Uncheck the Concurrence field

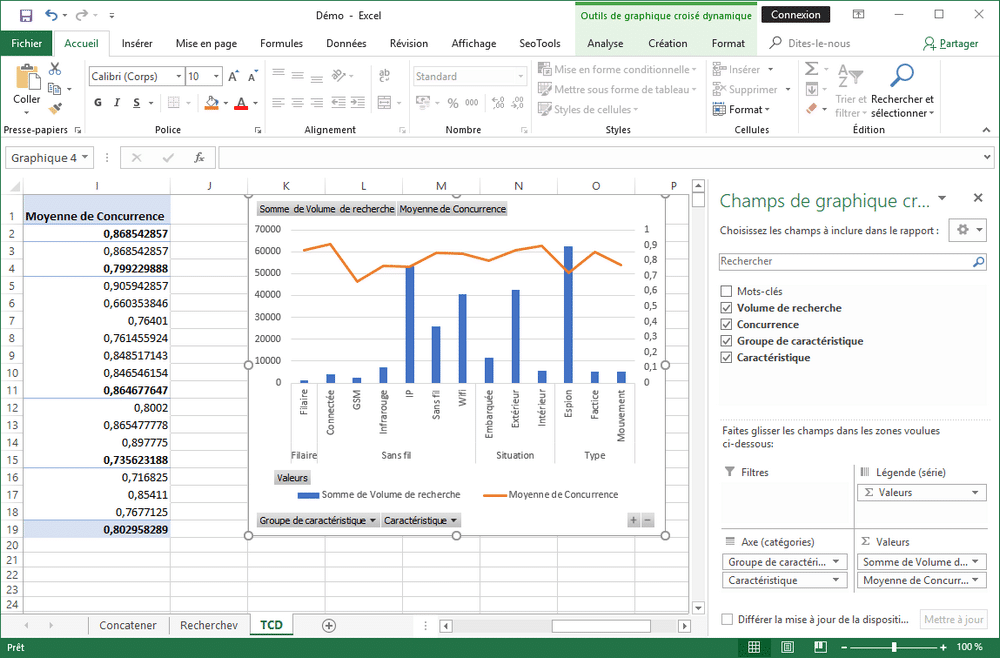[x=726, y=325]
